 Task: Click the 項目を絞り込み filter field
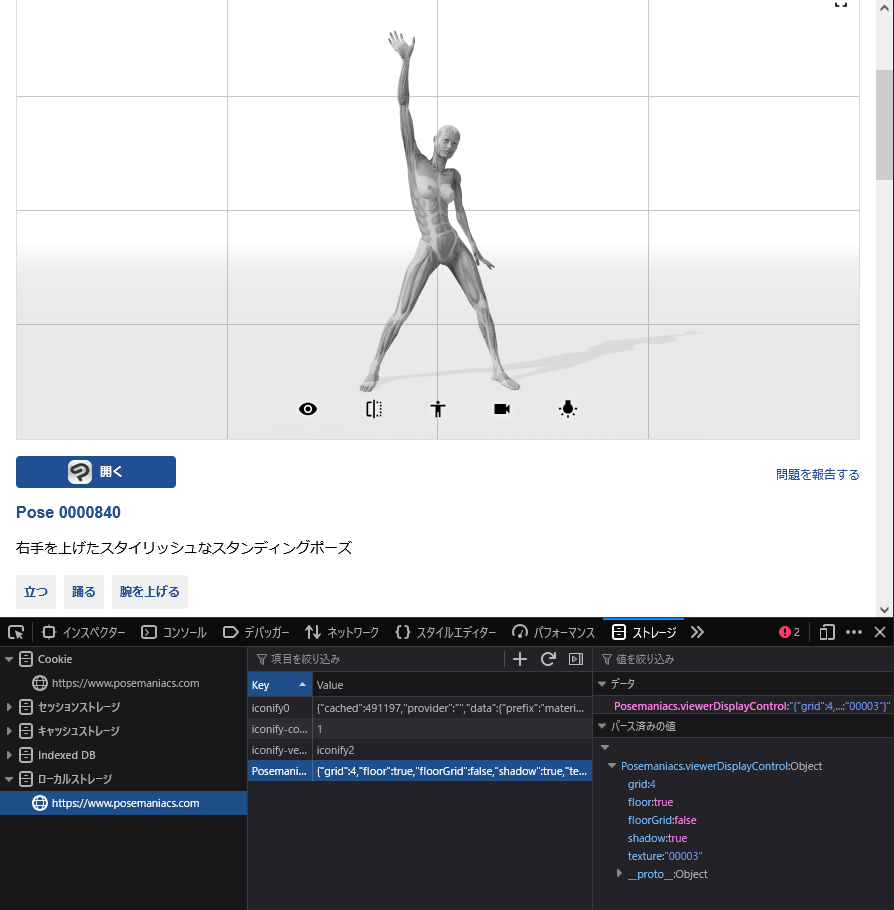[380, 659]
